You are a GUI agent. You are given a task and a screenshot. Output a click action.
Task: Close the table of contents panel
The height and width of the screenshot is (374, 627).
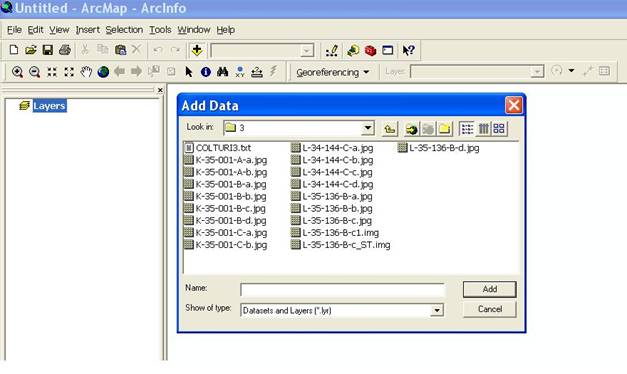click(160, 90)
